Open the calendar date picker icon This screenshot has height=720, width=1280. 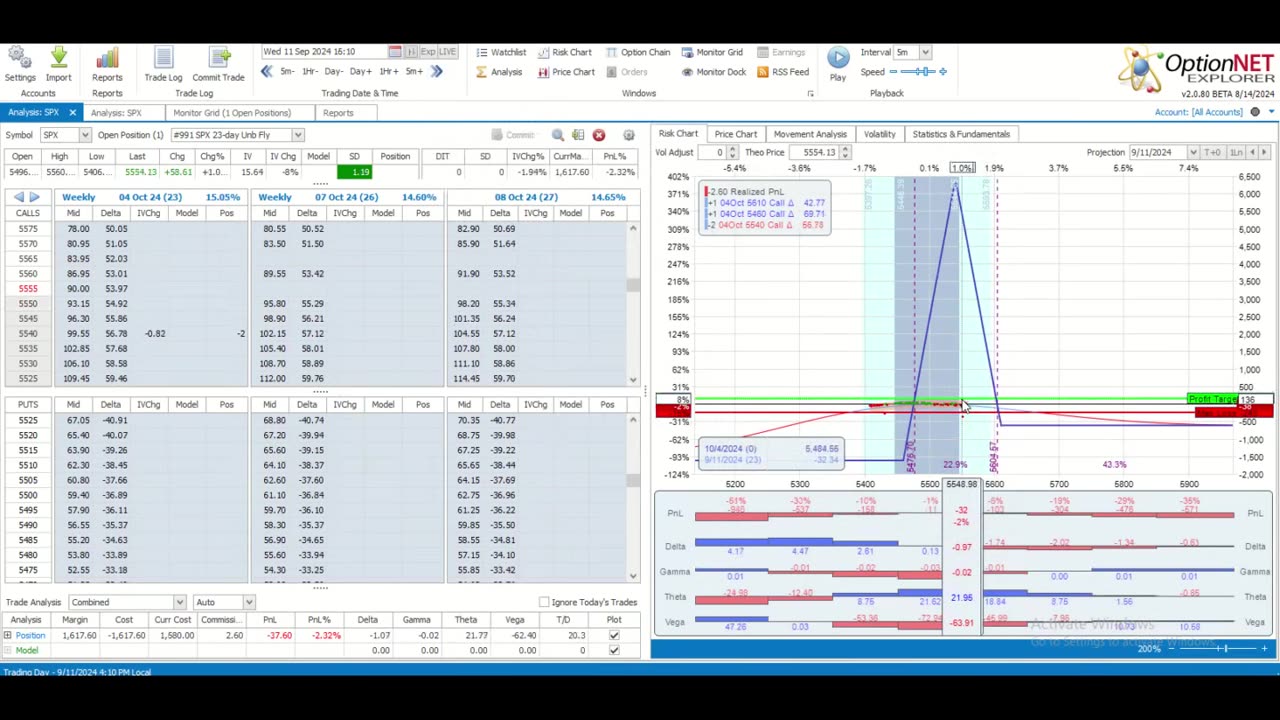pos(395,52)
